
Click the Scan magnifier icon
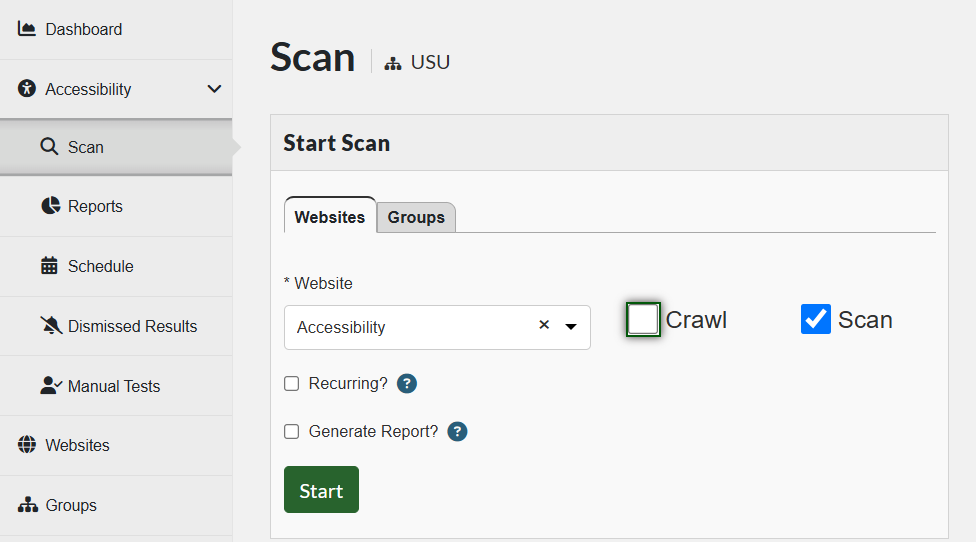(49, 147)
